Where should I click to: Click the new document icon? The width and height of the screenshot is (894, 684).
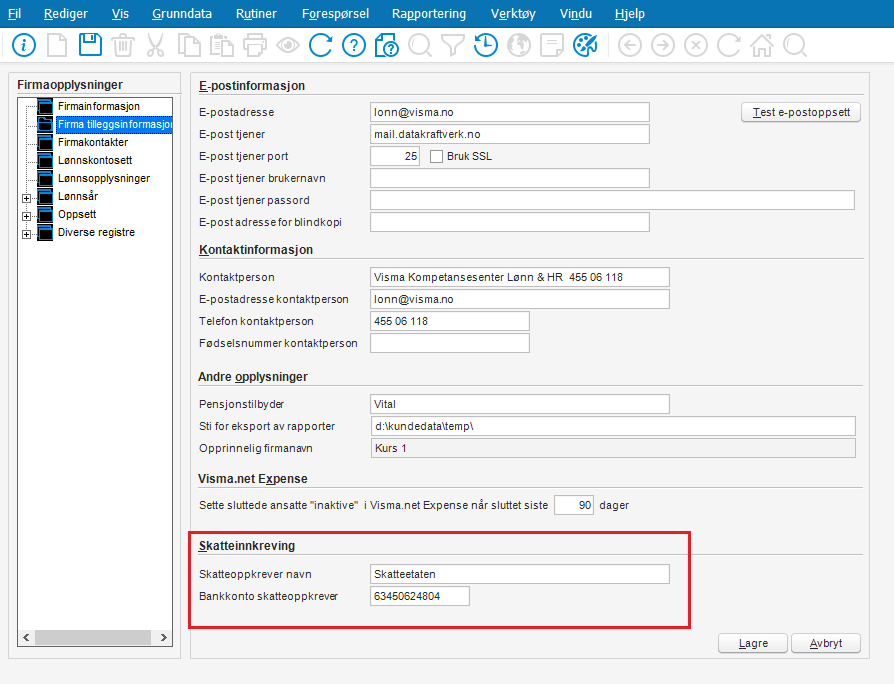pyautogui.click(x=57, y=45)
